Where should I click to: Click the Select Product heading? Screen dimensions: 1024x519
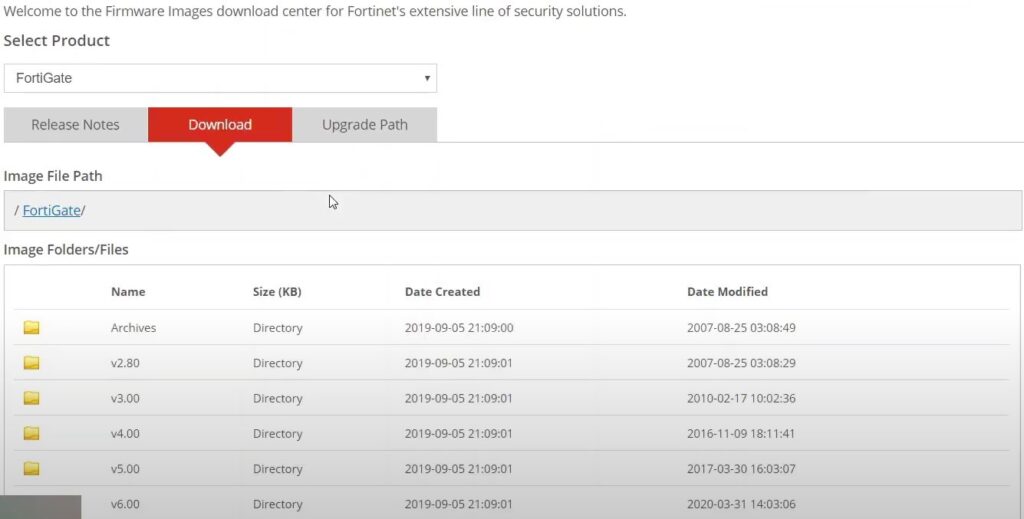pyautogui.click(x=57, y=40)
